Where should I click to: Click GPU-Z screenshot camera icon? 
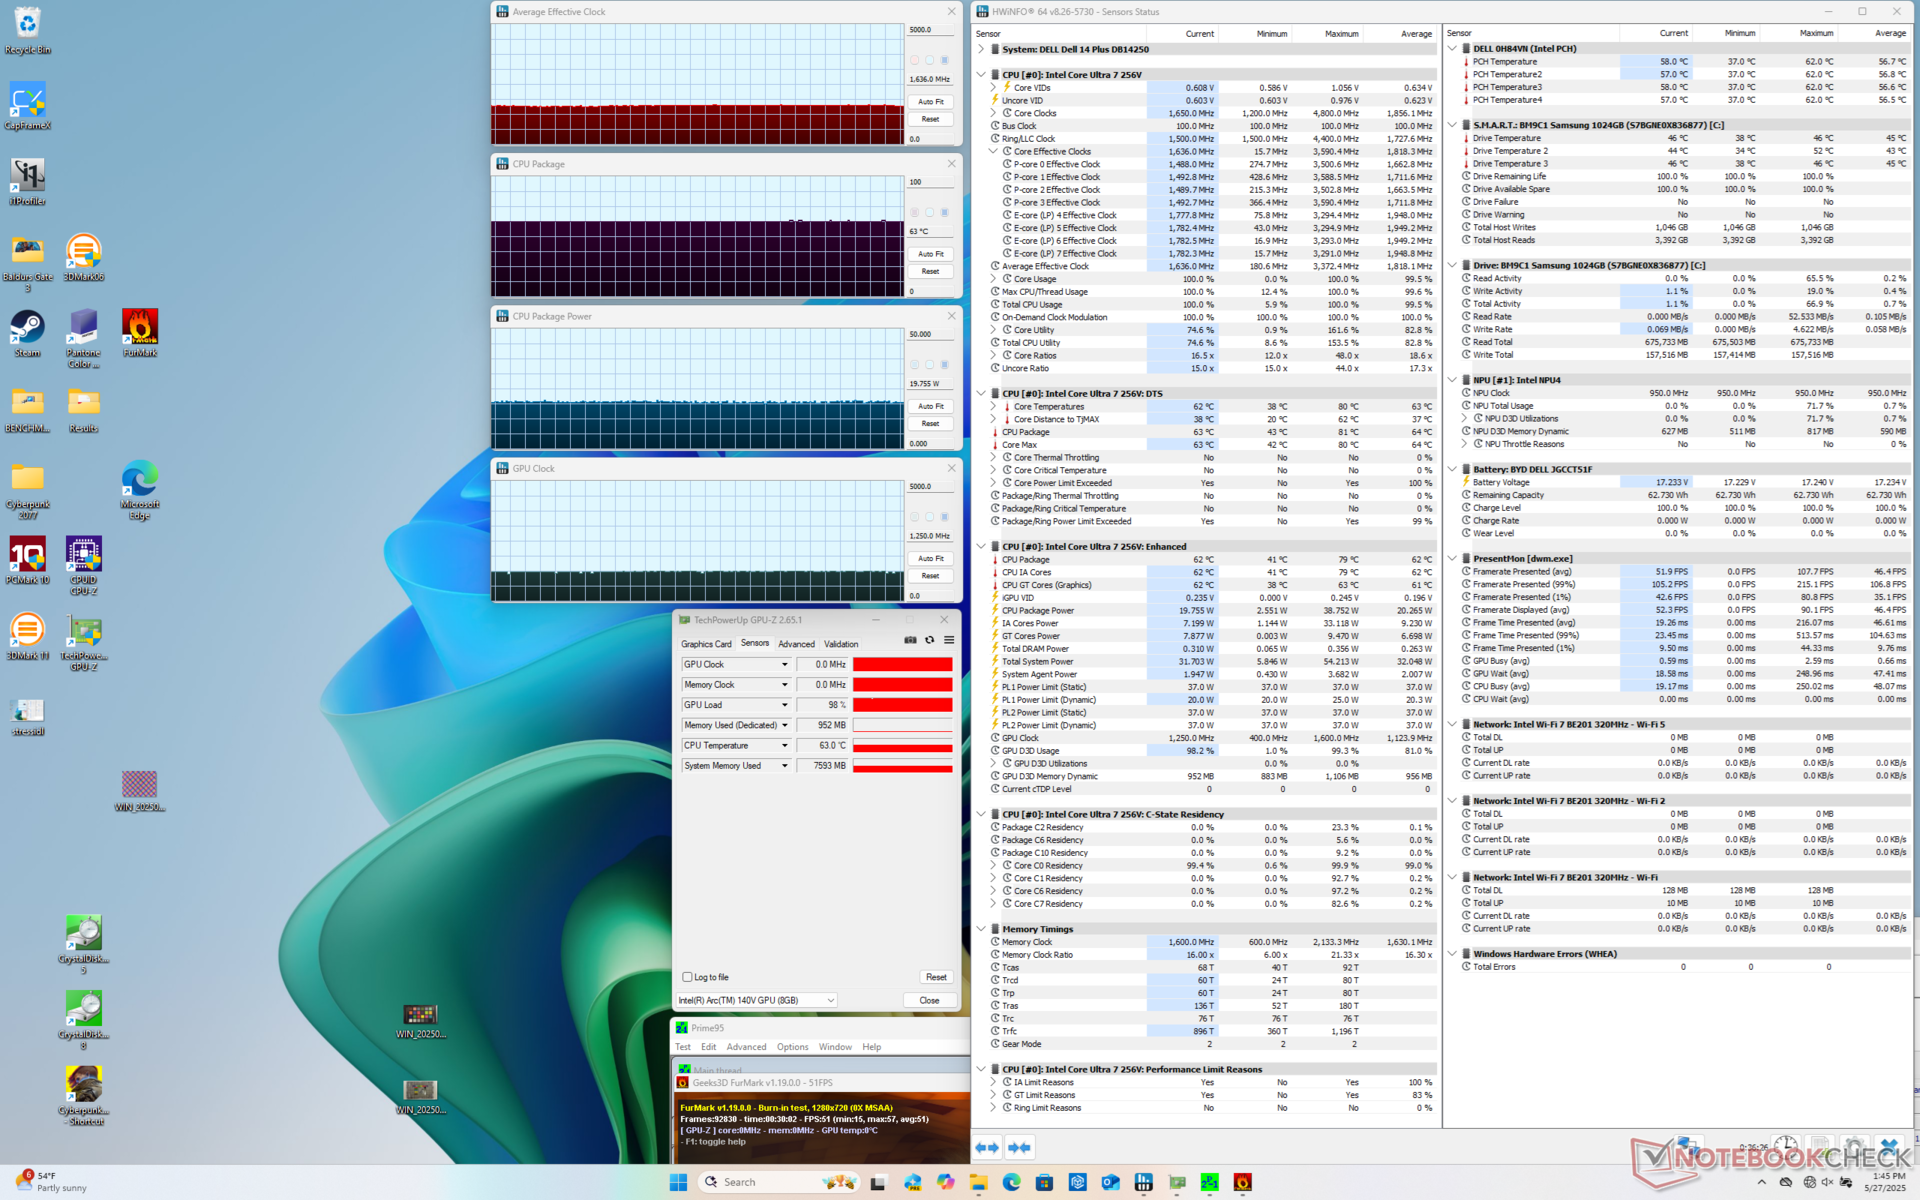(910, 640)
